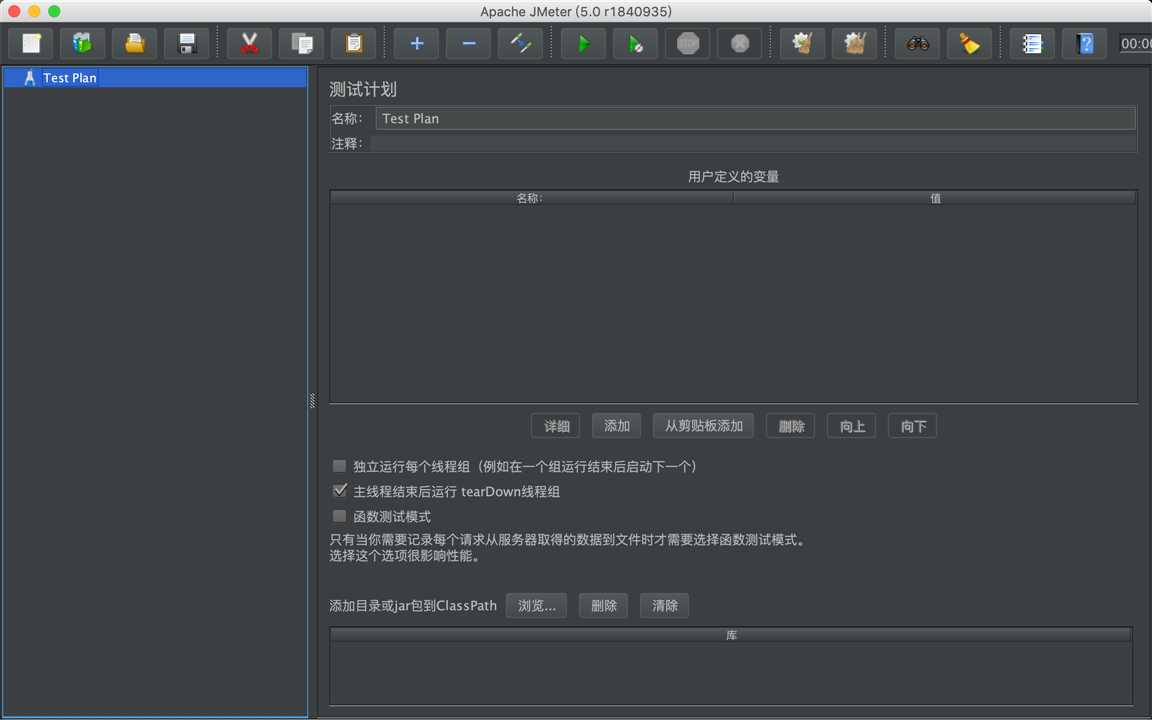Image resolution: width=1152 pixels, height=720 pixels.
Task: Click the 名称 name input field
Action: (x=756, y=118)
